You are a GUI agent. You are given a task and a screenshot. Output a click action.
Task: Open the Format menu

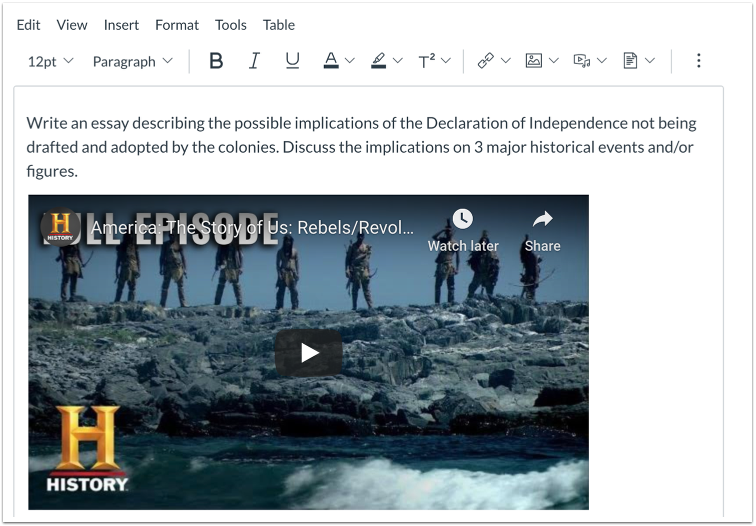coord(176,25)
